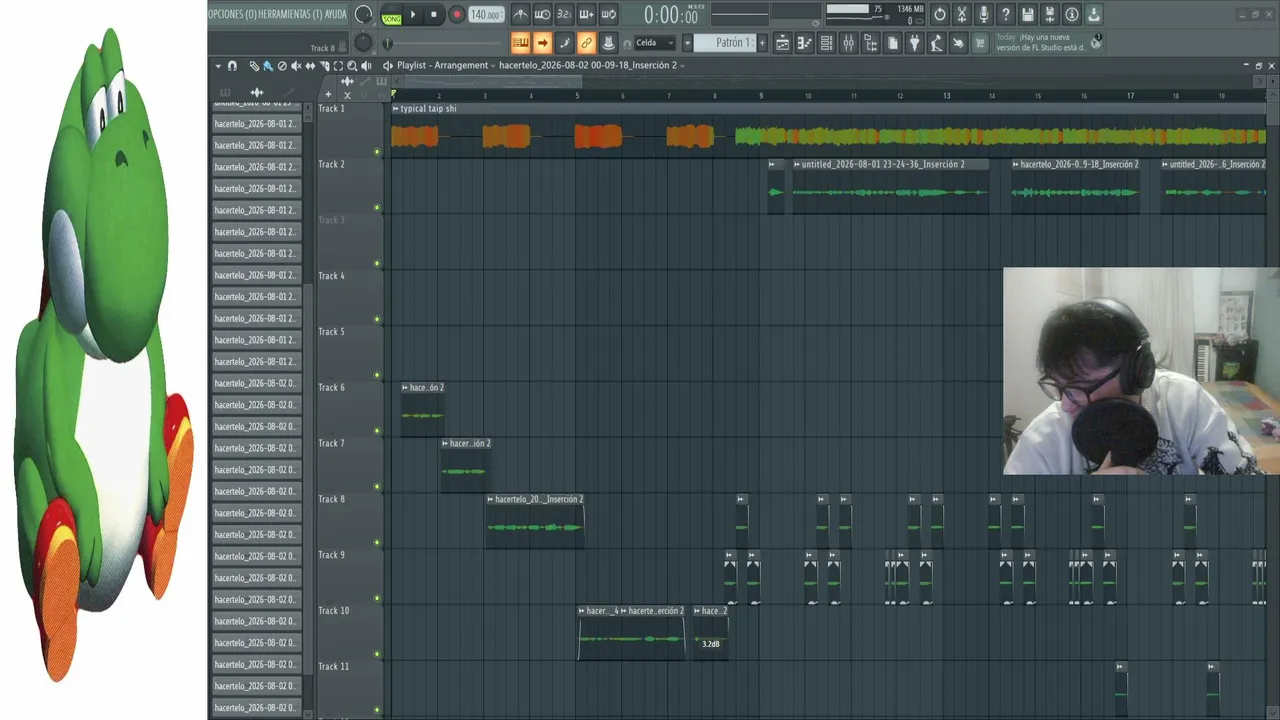Toggle mute switch for Track 10
Image resolution: width=1280 pixels, height=720 pixels.
click(377, 655)
